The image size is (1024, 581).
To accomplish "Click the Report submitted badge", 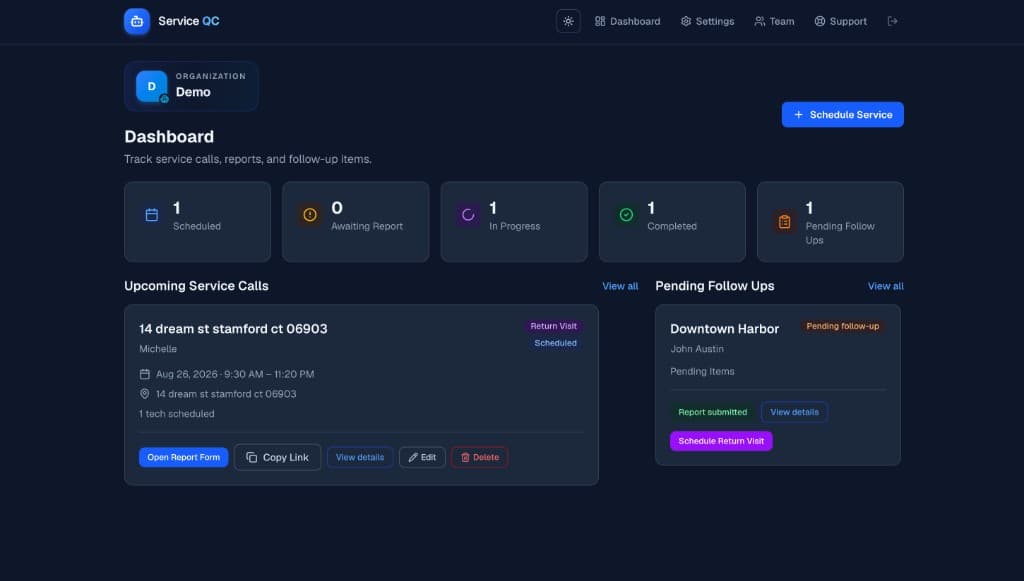I will tap(712, 412).
